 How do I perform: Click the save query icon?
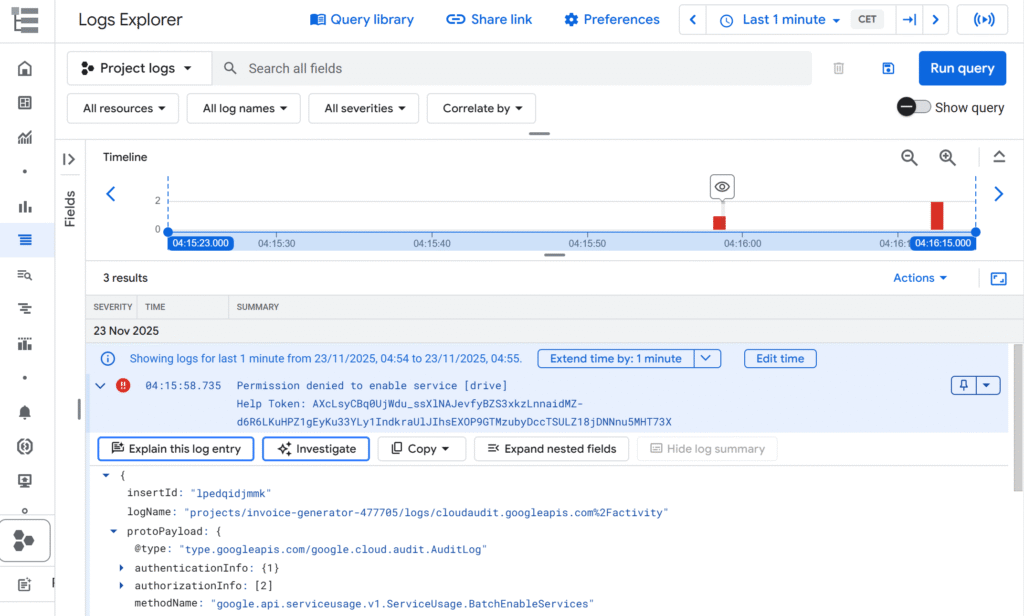tap(888, 68)
